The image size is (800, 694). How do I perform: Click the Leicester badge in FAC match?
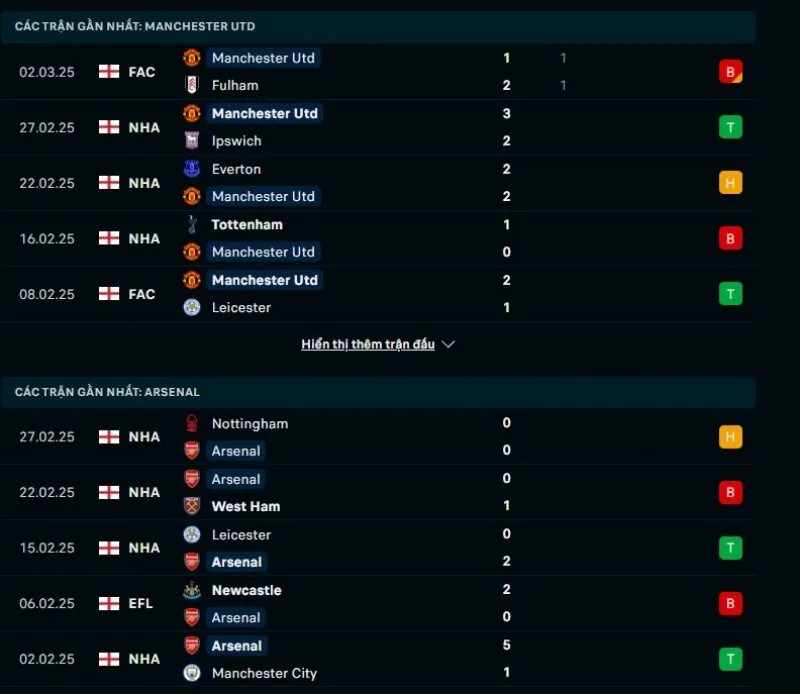pos(192,307)
